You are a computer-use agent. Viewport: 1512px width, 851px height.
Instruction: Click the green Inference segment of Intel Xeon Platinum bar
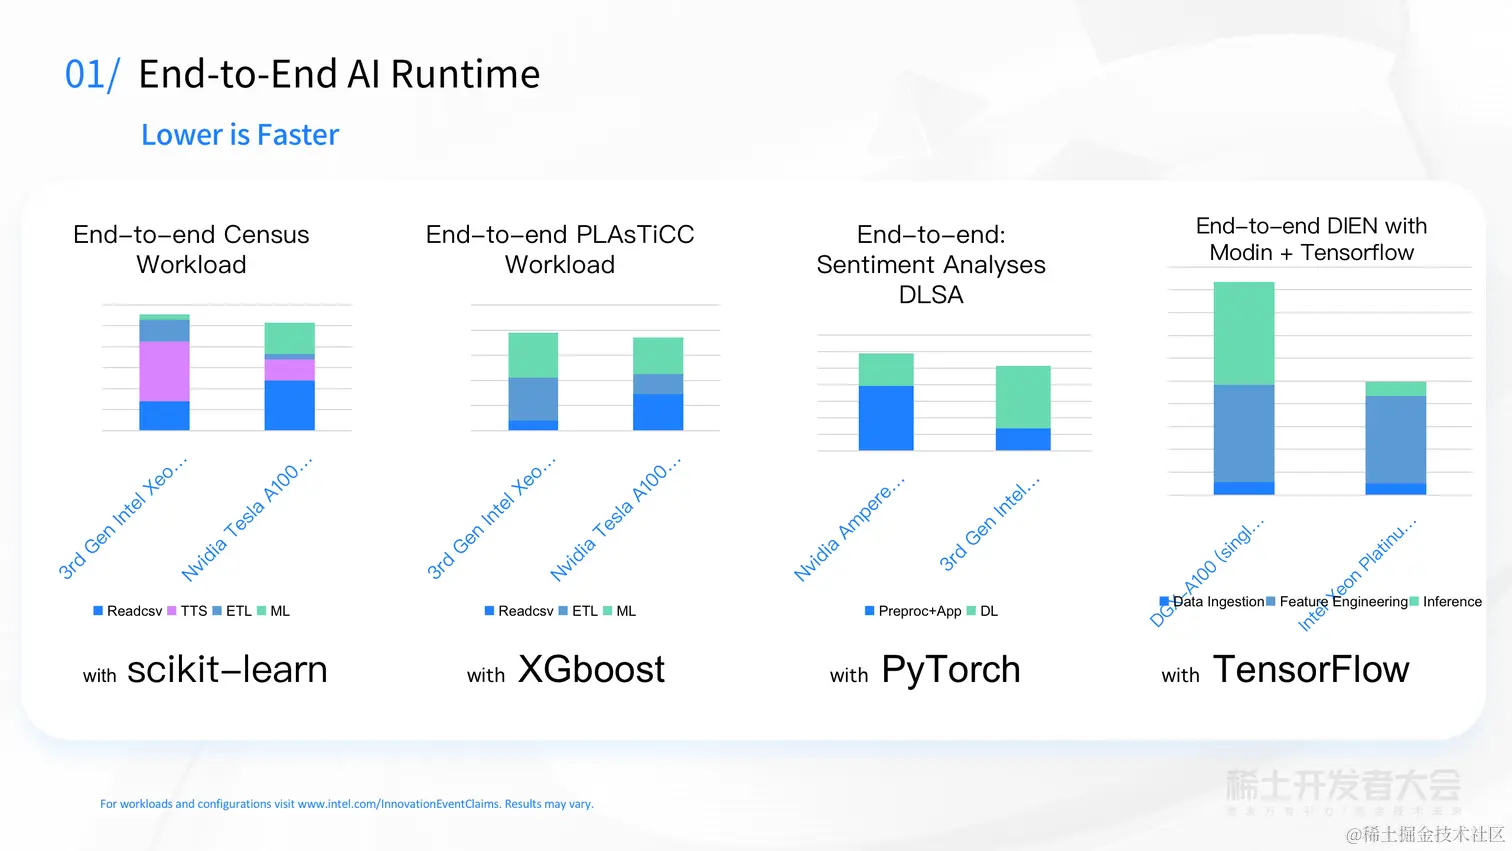coord(1396,389)
